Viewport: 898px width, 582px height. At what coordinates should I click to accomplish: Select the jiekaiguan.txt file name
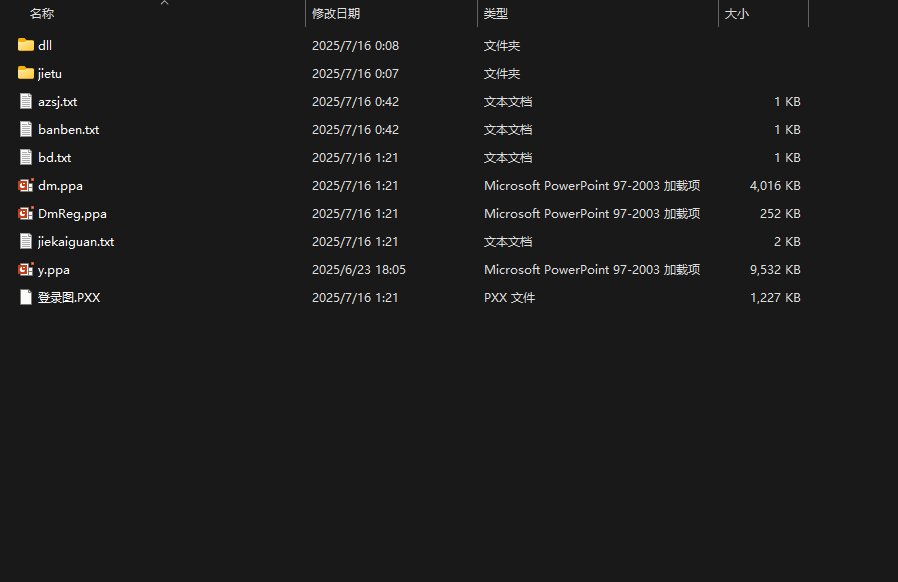click(x=76, y=242)
